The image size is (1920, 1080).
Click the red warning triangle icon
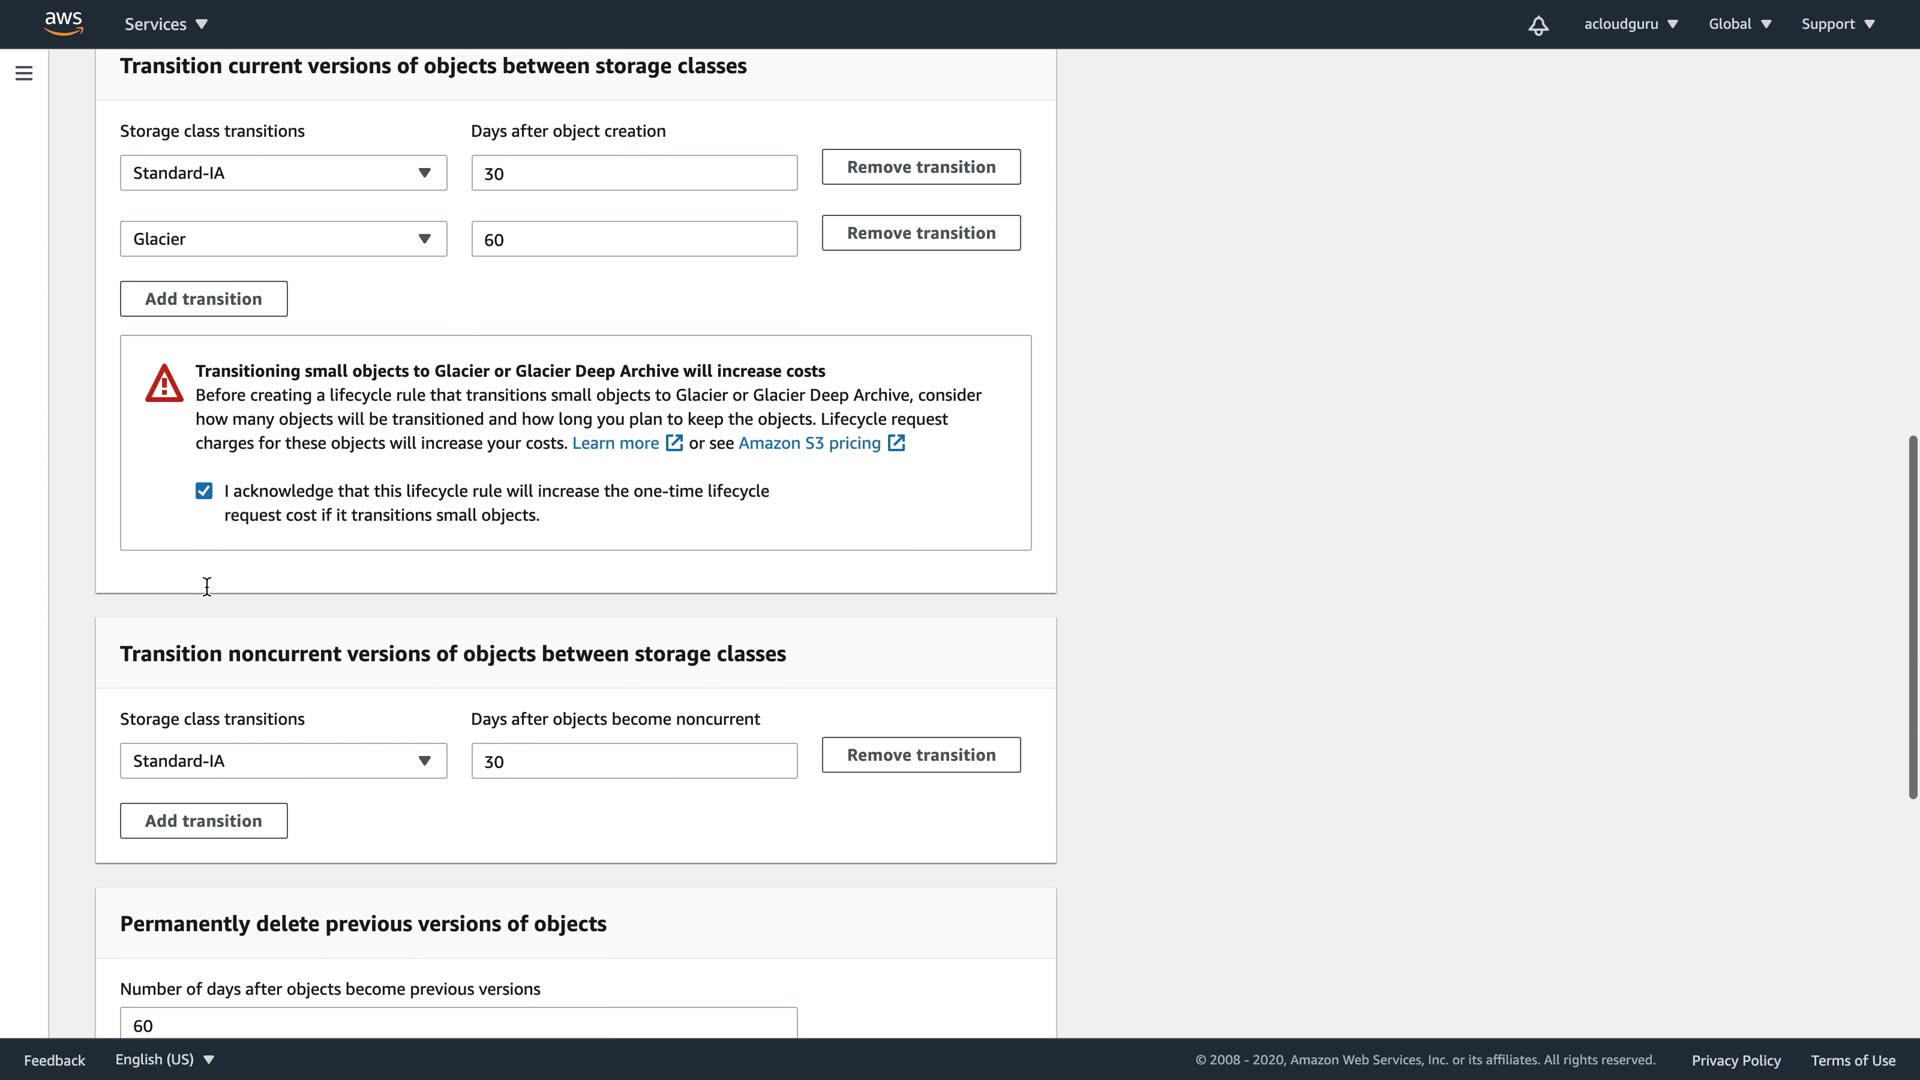coord(164,384)
